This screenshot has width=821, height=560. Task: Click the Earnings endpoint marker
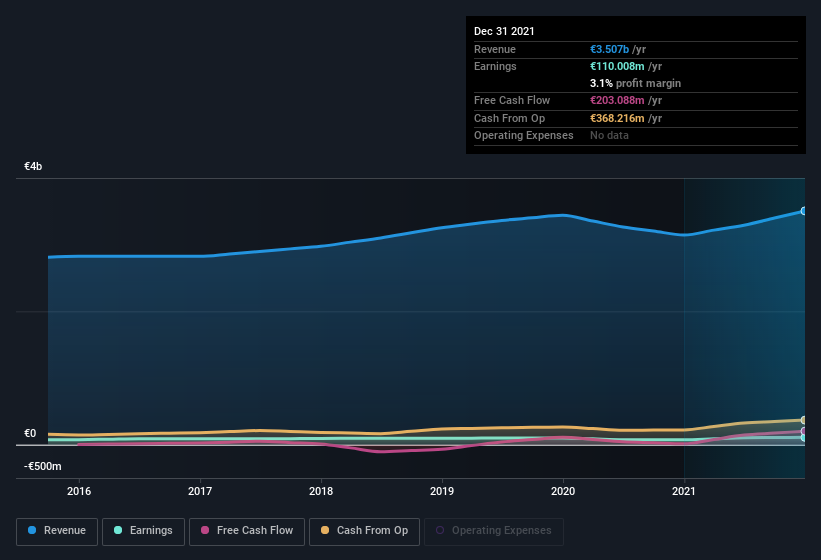[804, 438]
